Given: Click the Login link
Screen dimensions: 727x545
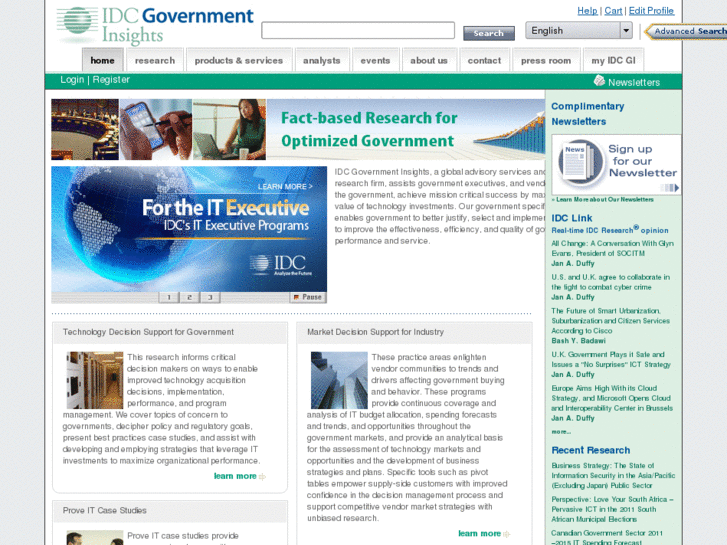Looking at the screenshot, I should 72,79.
